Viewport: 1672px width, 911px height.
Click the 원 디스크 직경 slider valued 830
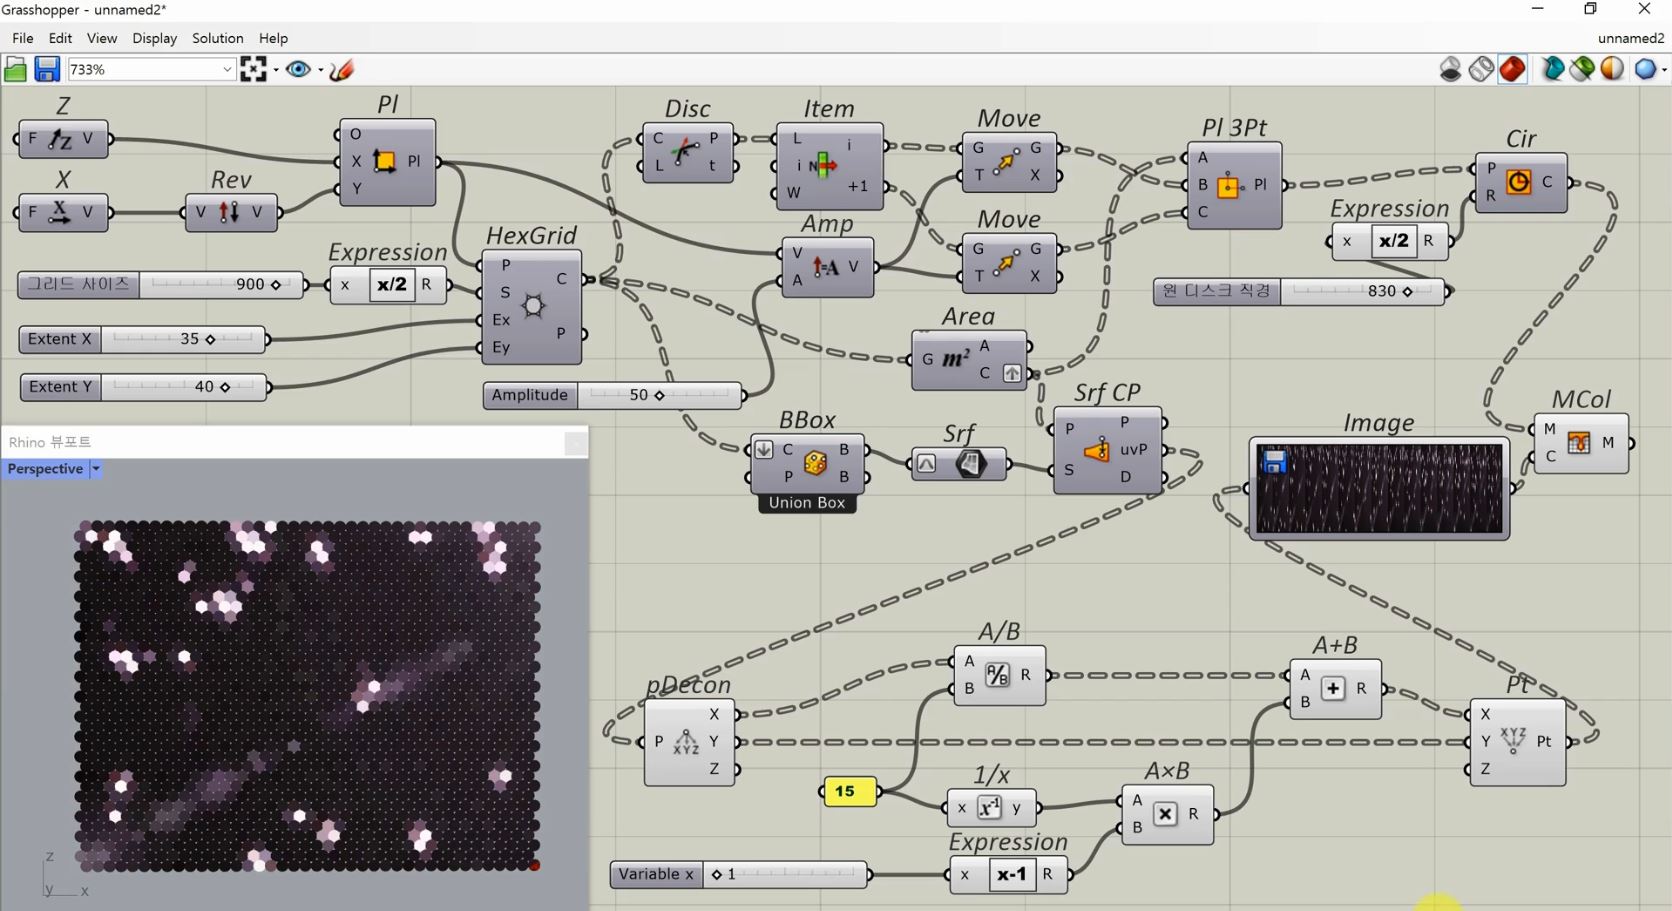[x=1301, y=291]
